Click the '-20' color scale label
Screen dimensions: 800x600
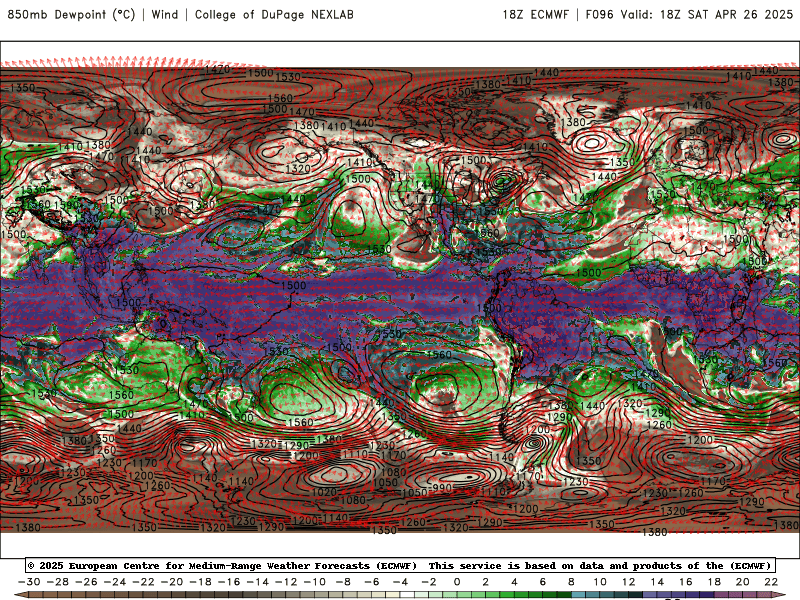click(x=172, y=582)
